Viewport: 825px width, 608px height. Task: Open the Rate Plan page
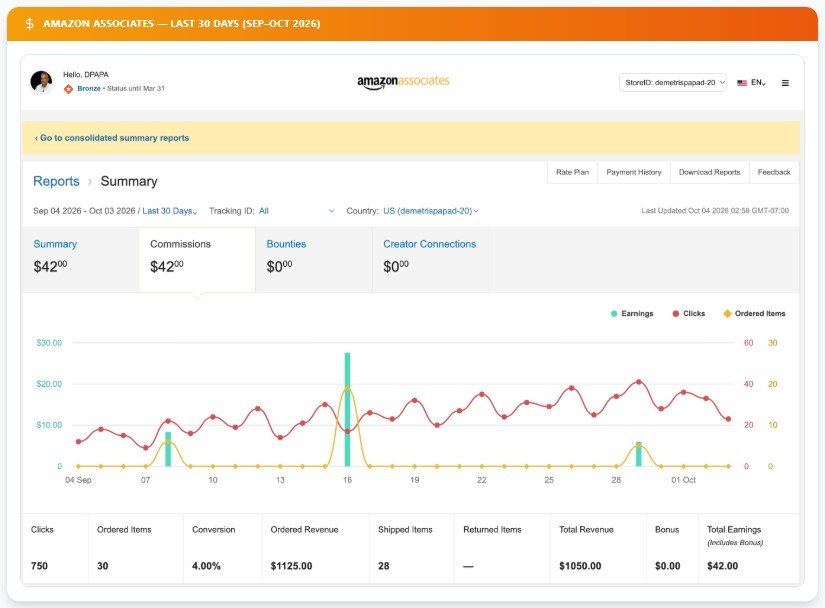572,172
